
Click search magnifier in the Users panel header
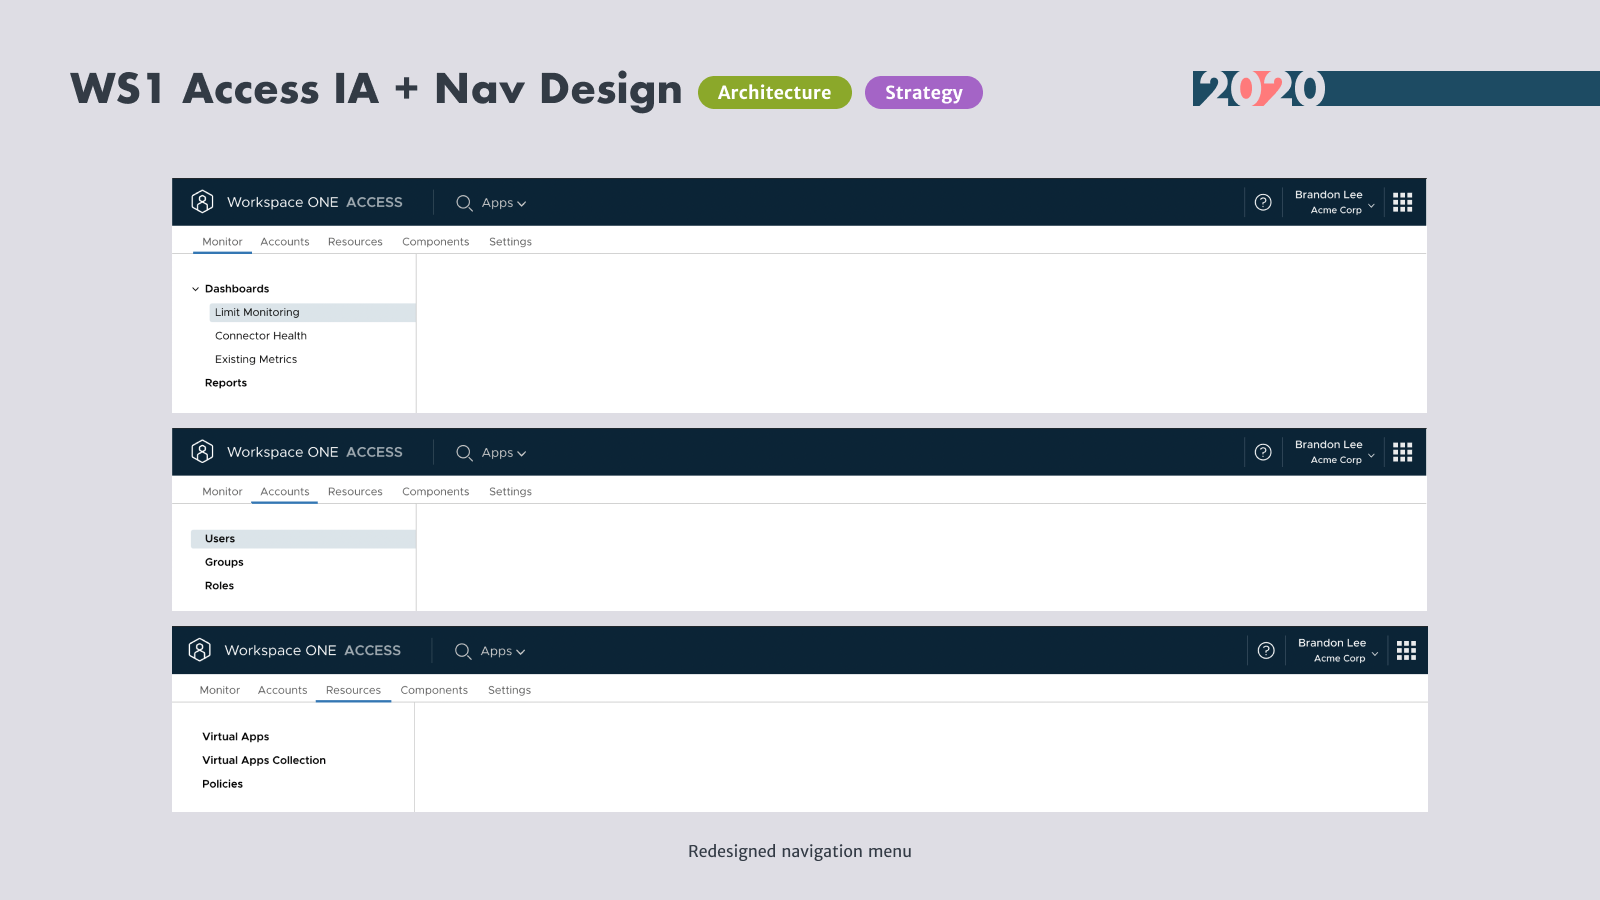pyautogui.click(x=464, y=453)
